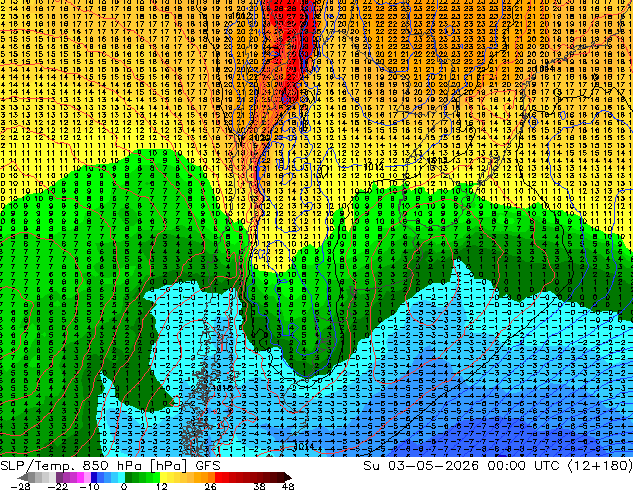Screen dimensions: 634x490
Task: Click the bright yellow legend swatch above 12
Action: coord(163,477)
